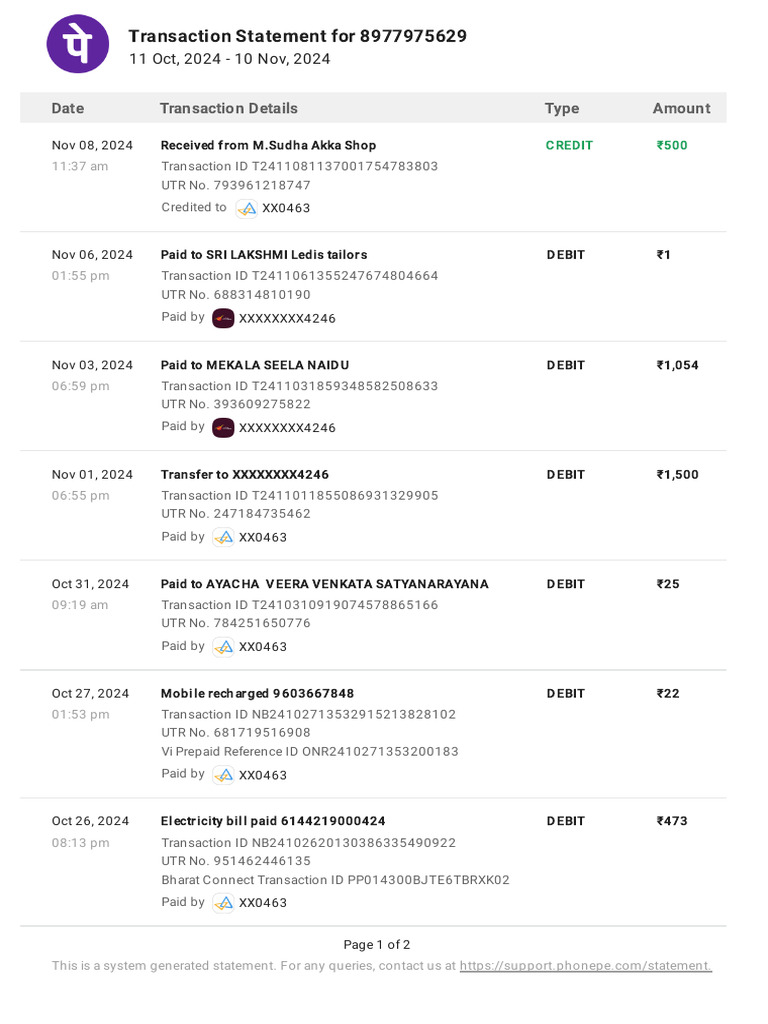This screenshot has width=768, height=1024.
Task: Click bank icon in MEKALA SEELA NAIDU payment
Action: (223, 428)
